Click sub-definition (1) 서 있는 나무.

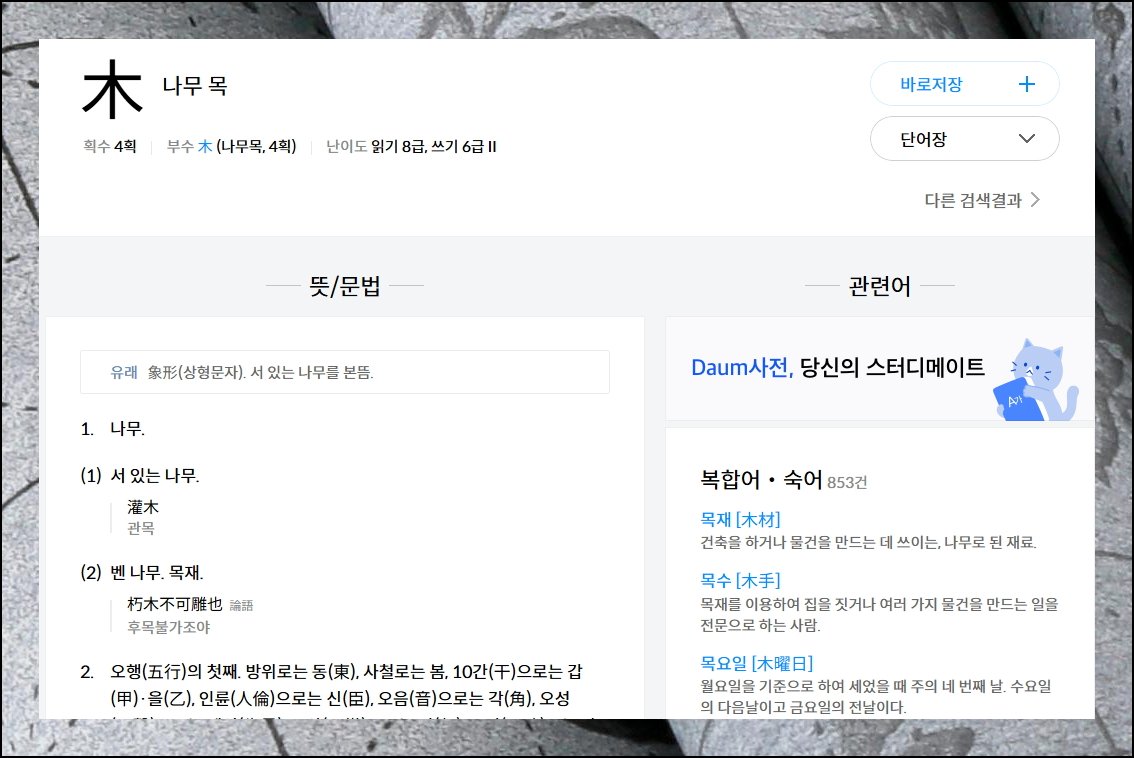click(140, 475)
